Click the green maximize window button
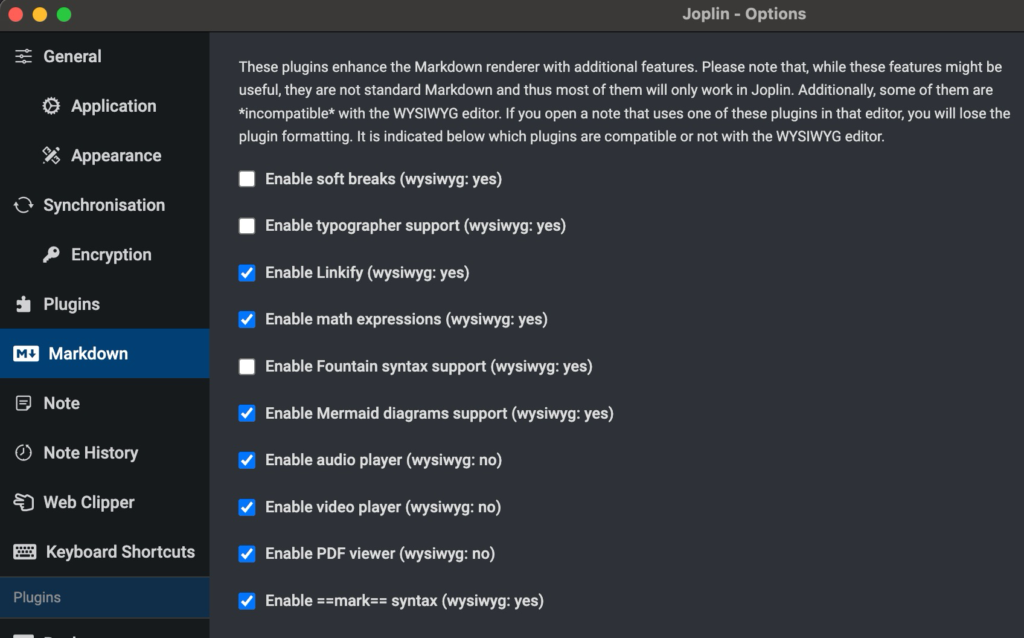 click(x=64, y=15)
